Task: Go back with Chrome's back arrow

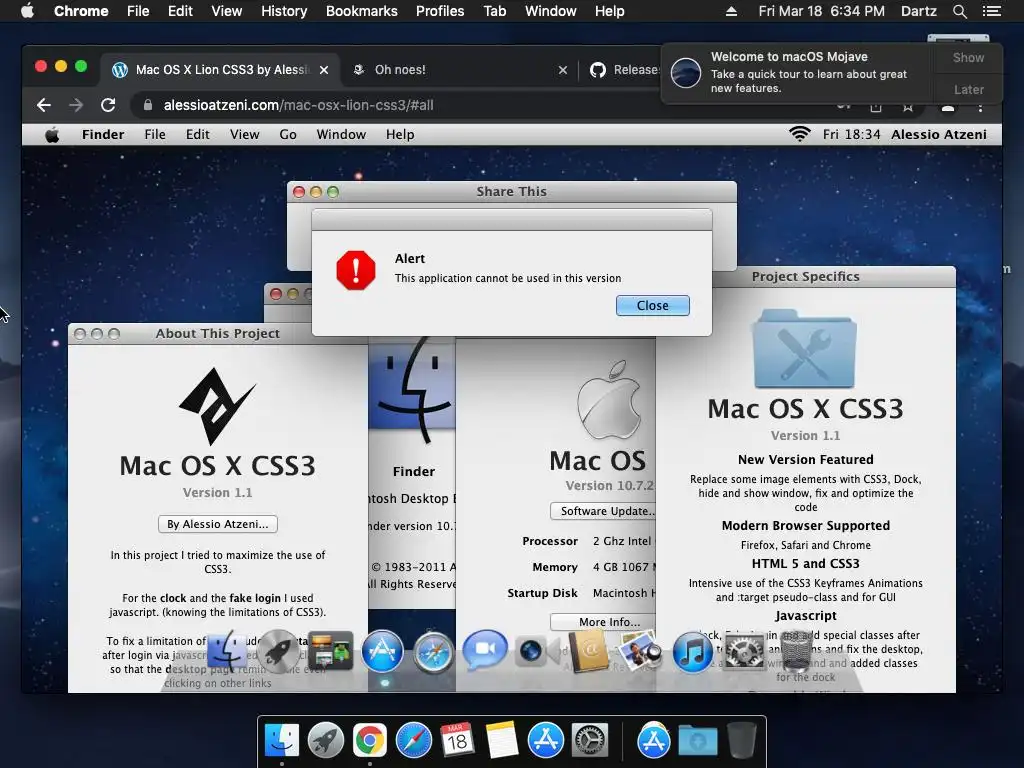Action: (x=44, y=105)
